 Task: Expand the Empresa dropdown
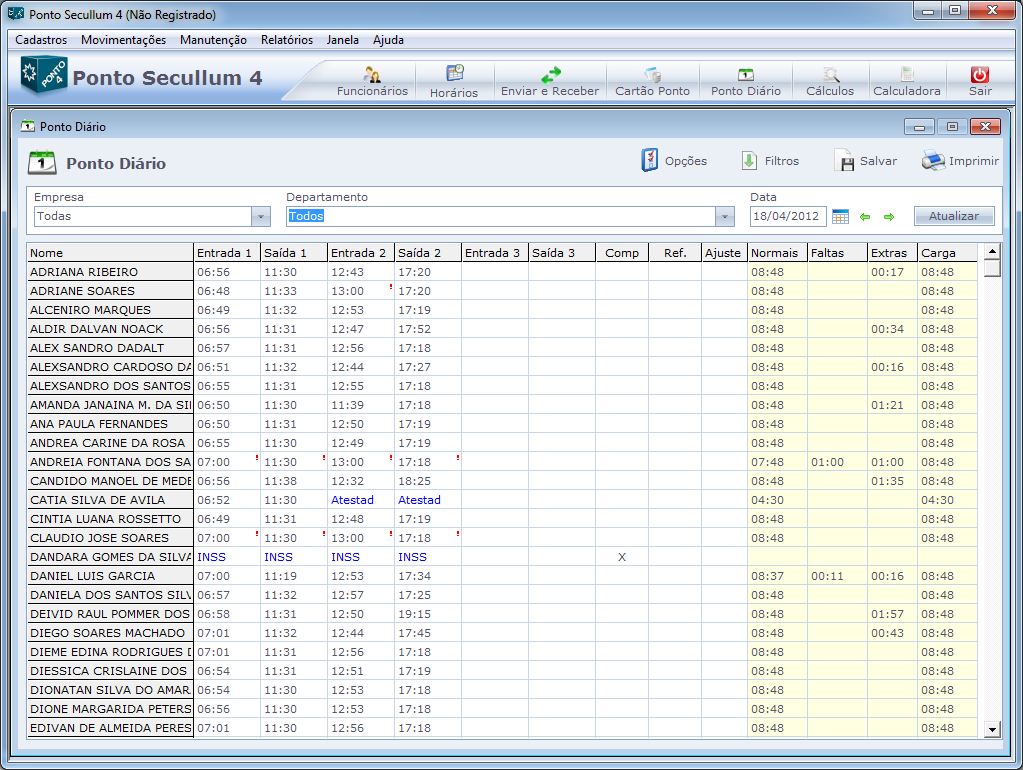(x=260, y=216)
